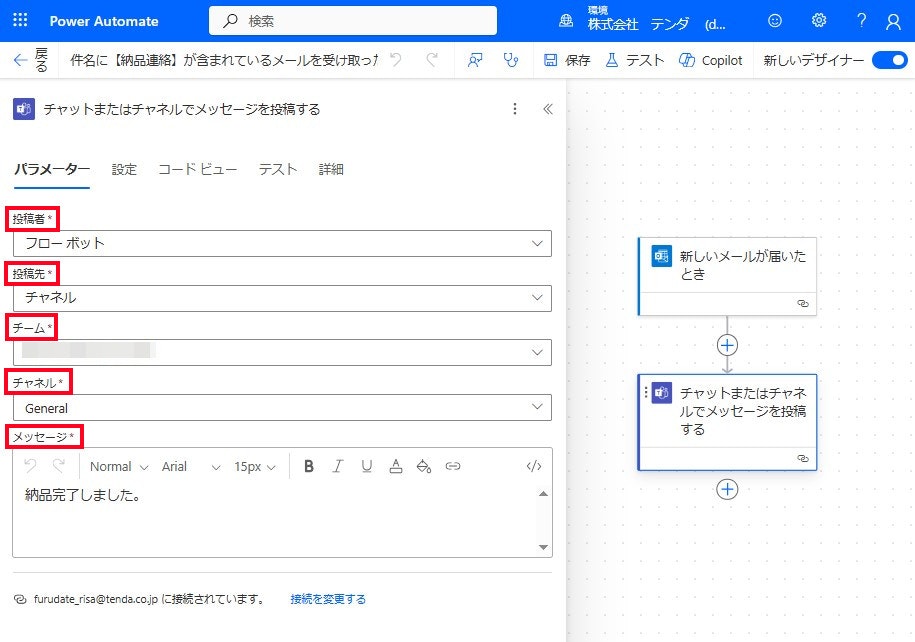
Task: Open the code view in the message editor
Action: [533, 466]
